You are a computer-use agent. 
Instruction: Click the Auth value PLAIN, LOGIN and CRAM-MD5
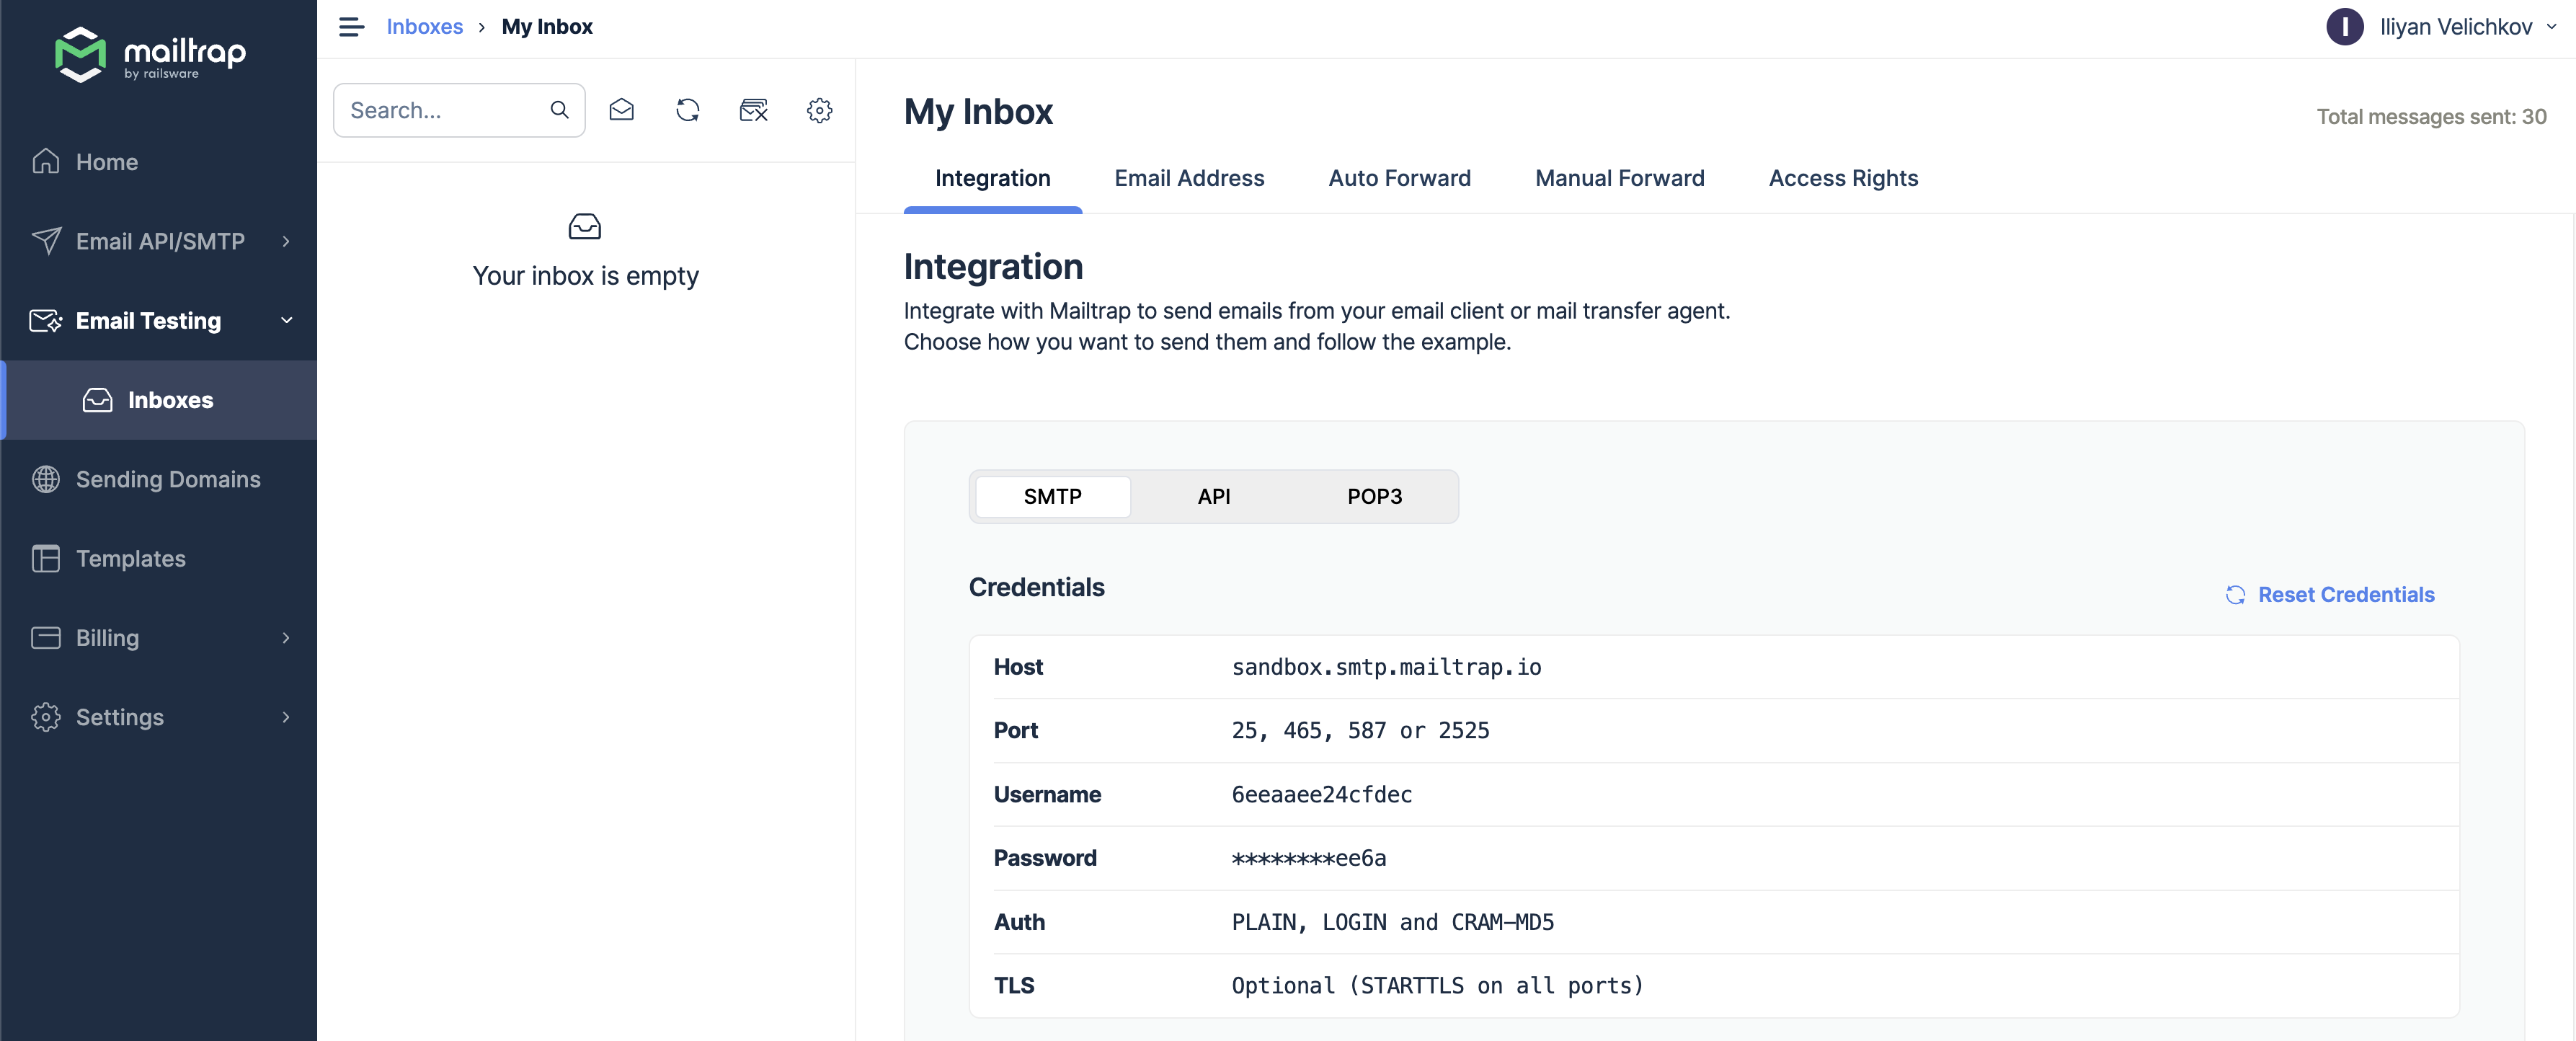pos(1392,922)
